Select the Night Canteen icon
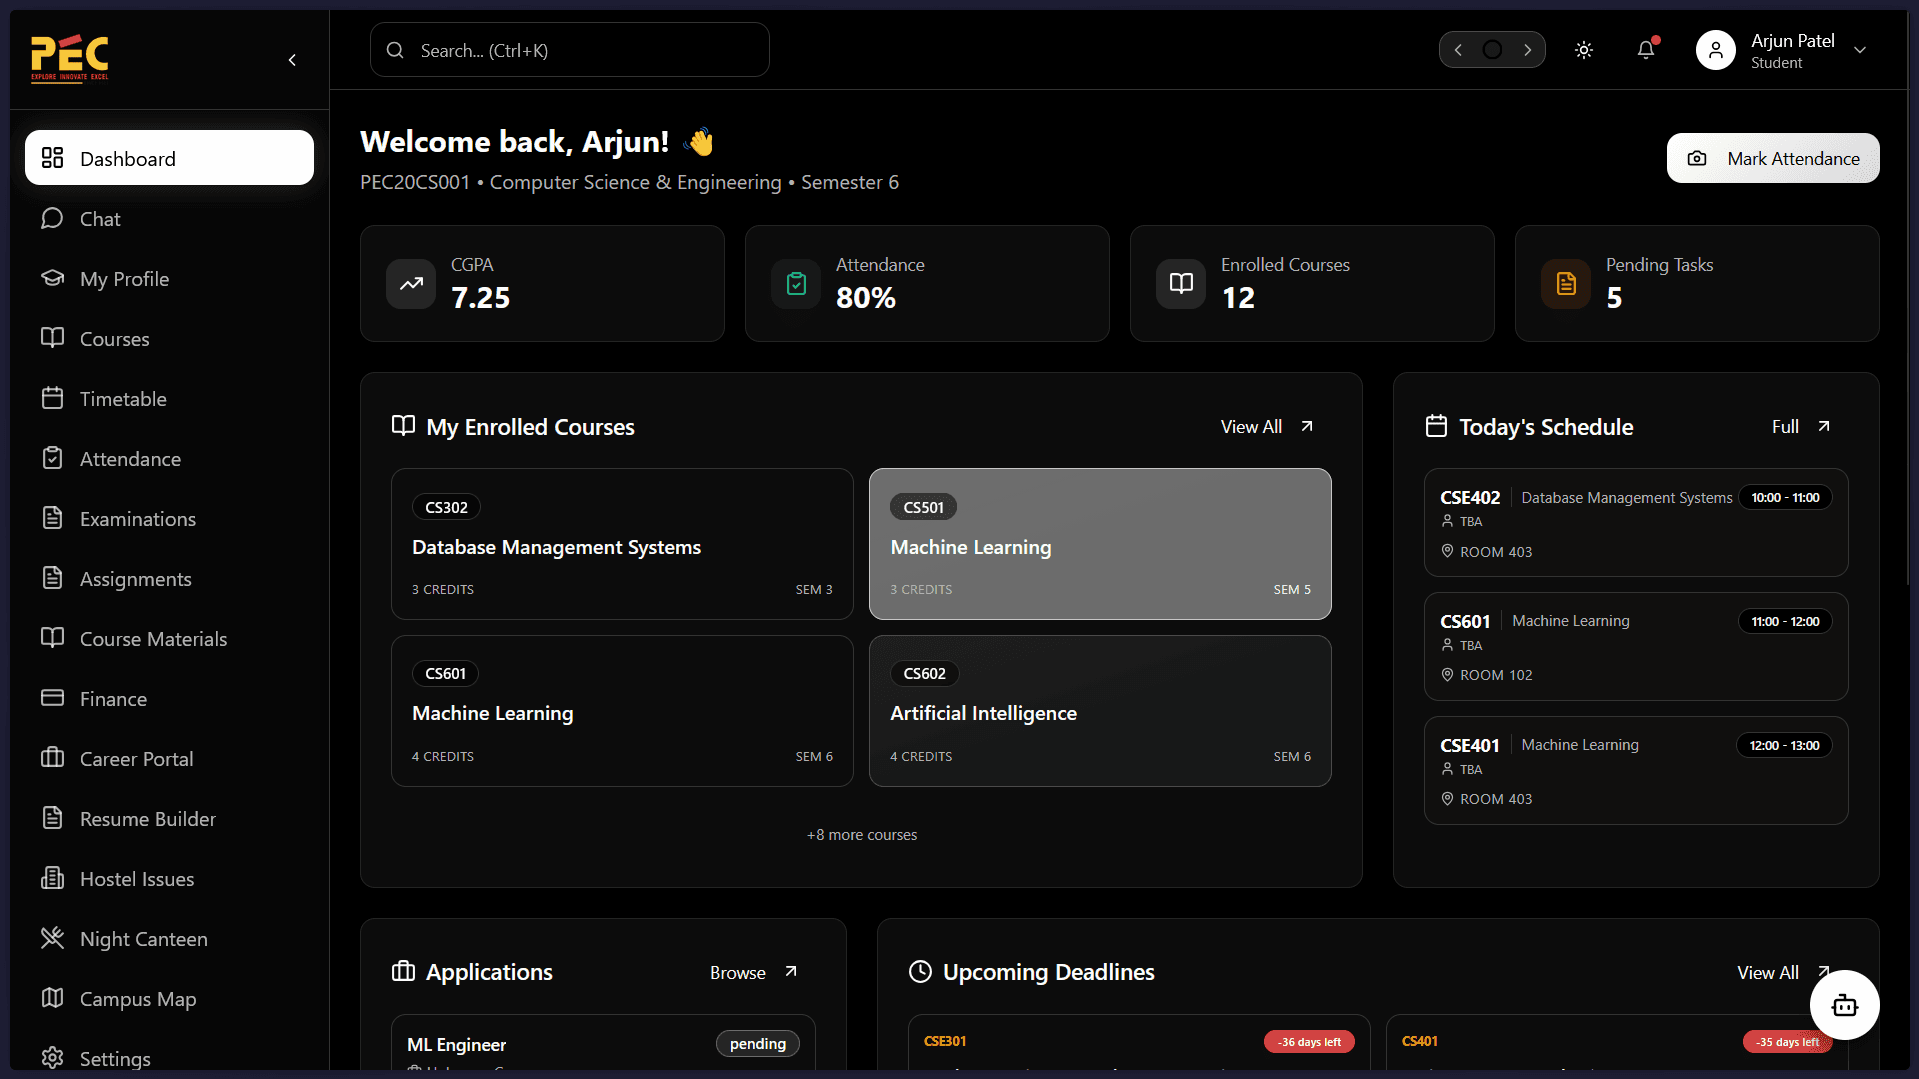 coord(54,938)
